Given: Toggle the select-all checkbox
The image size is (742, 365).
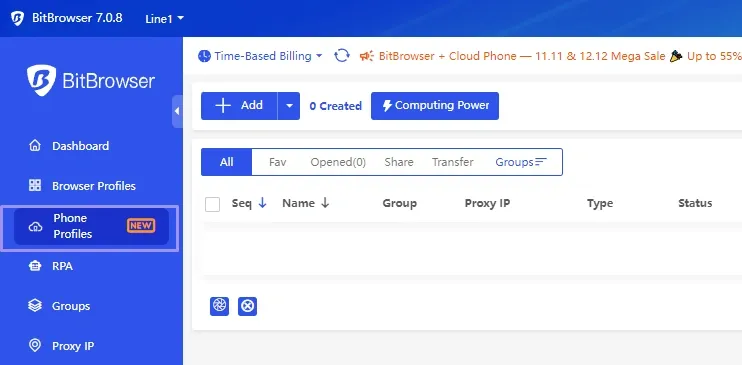Looking at the screenshot, I should [212, 205].
